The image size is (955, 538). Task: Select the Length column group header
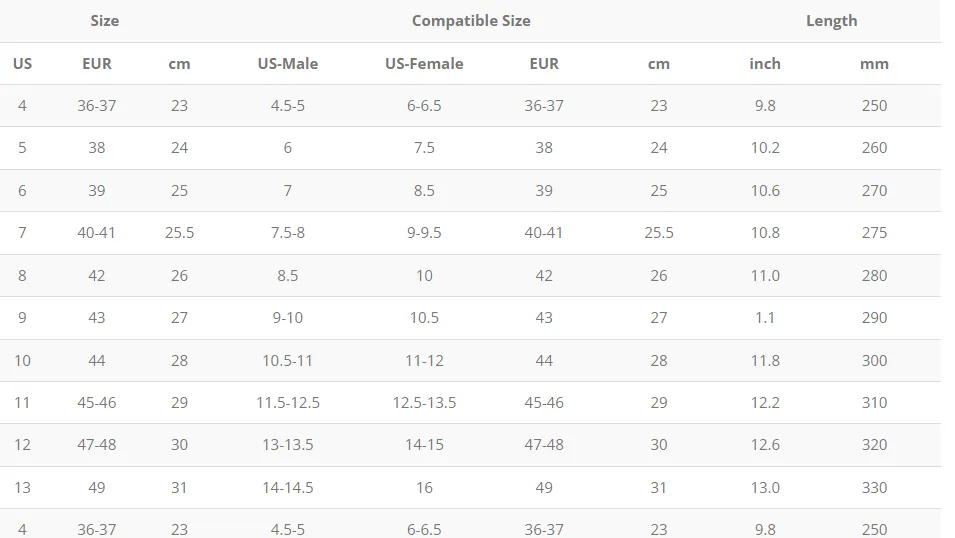pyautogui.click(x=831, y=21)
